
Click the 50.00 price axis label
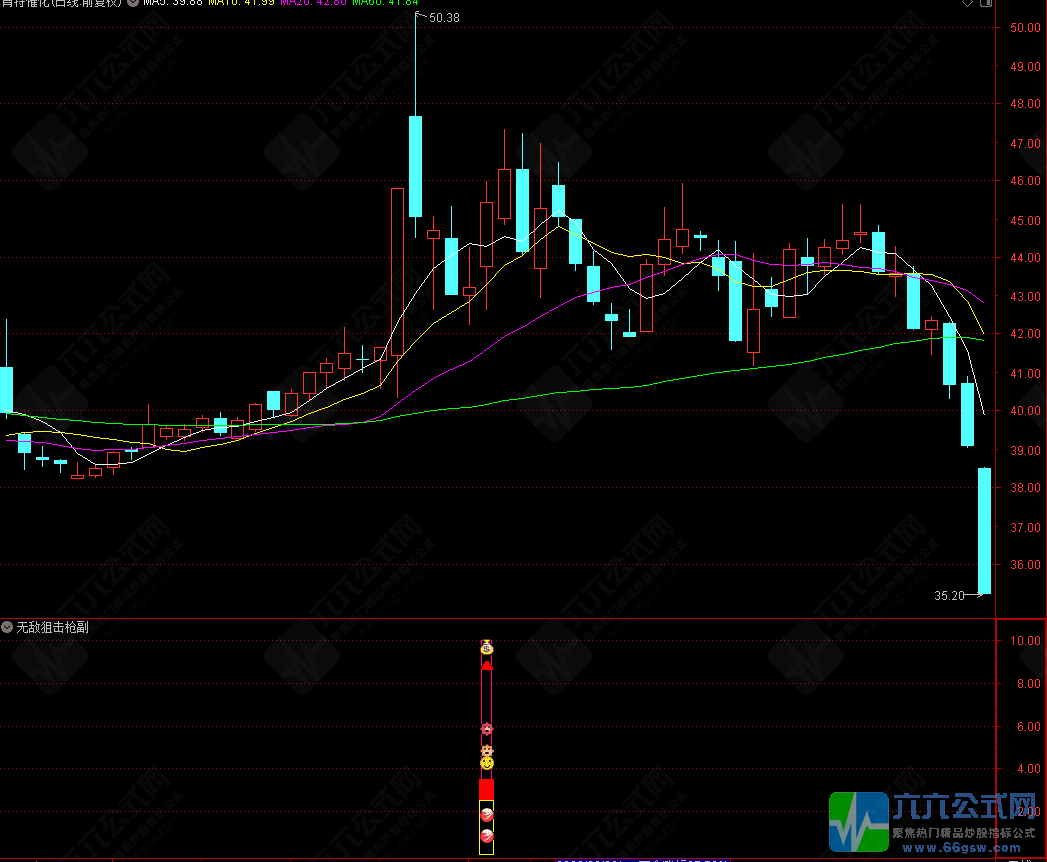coord(1025,27)
